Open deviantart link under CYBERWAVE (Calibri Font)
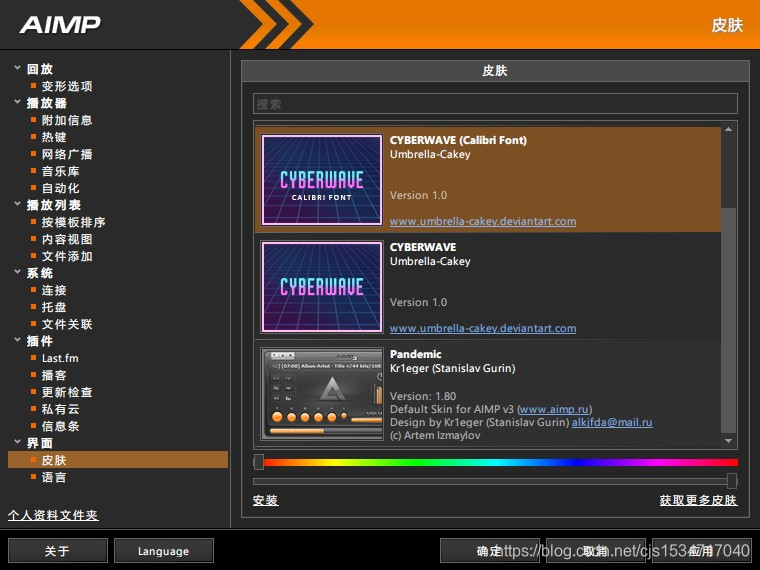 [483, 222]
